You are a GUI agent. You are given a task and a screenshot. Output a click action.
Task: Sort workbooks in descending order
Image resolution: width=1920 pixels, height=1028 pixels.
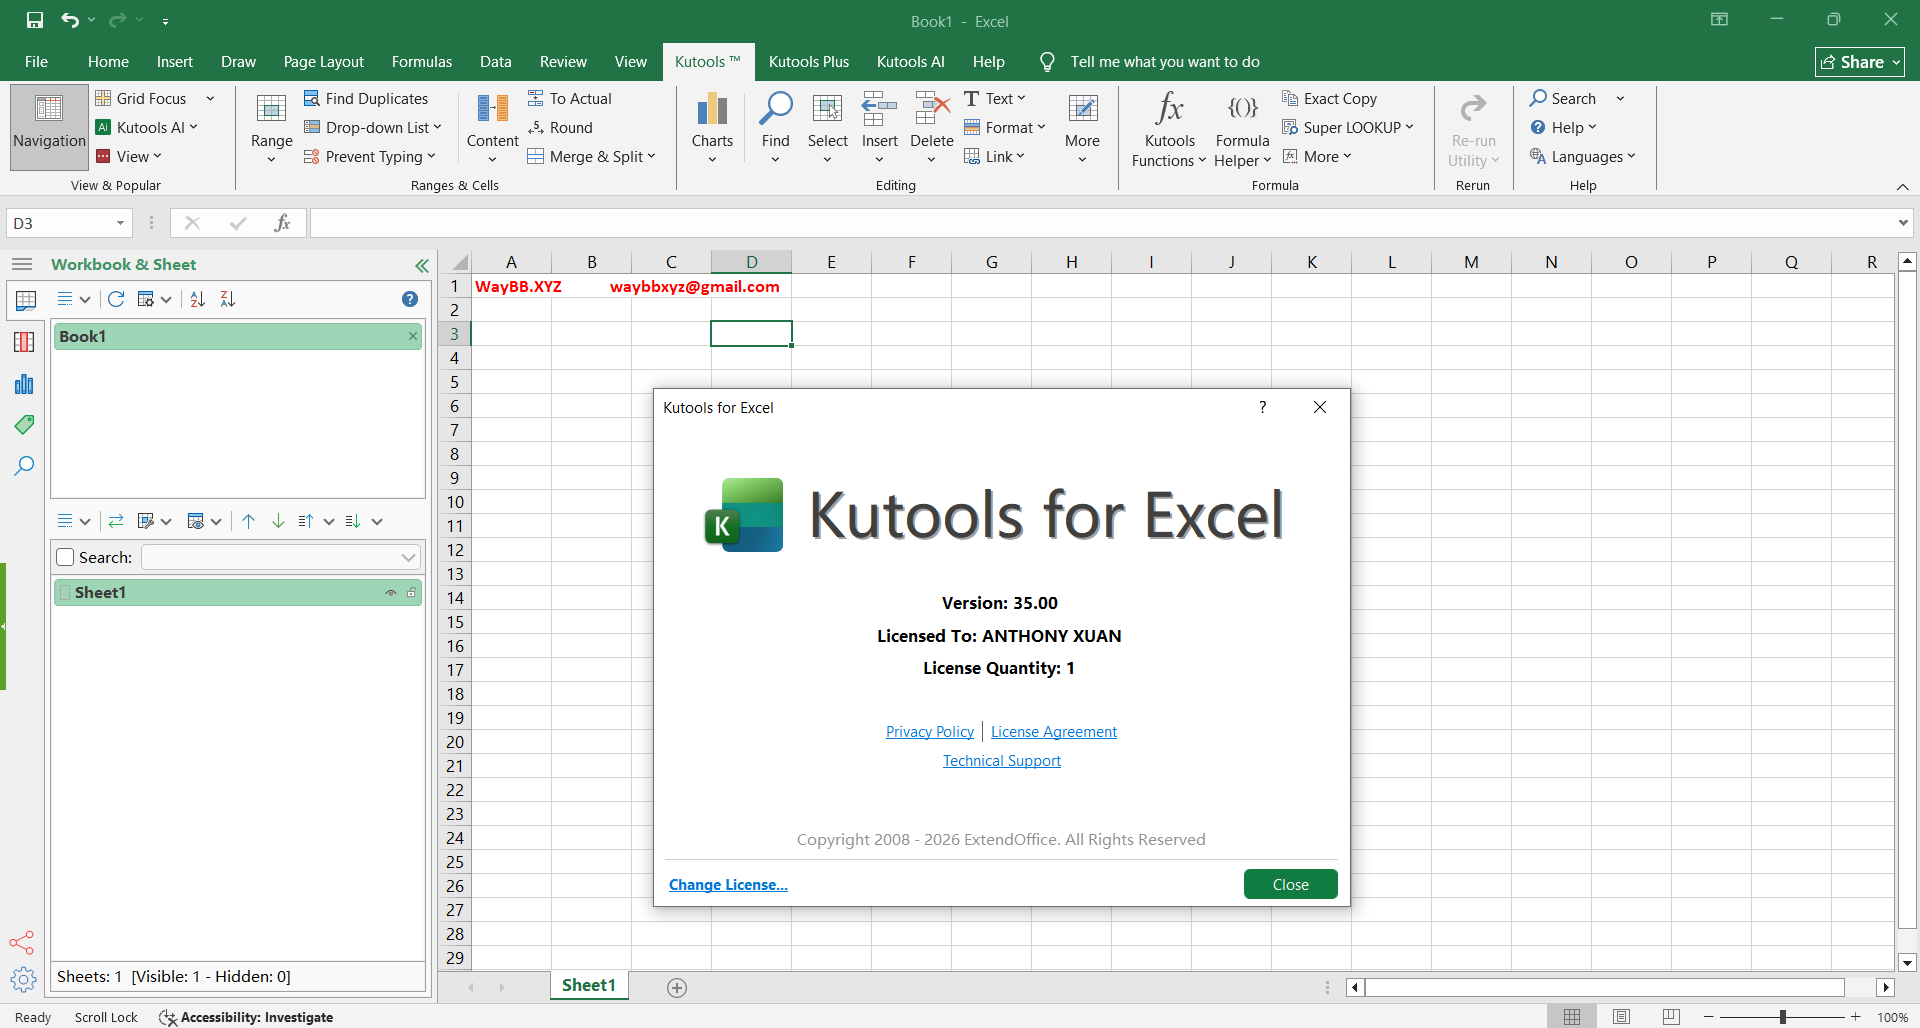coord(228,299)
